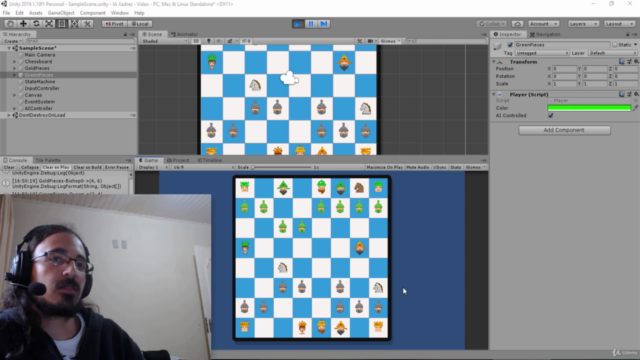Open the GameObject menu
Image resolution: width=640 pixels, height=360 pixels.
click(61, 13)
